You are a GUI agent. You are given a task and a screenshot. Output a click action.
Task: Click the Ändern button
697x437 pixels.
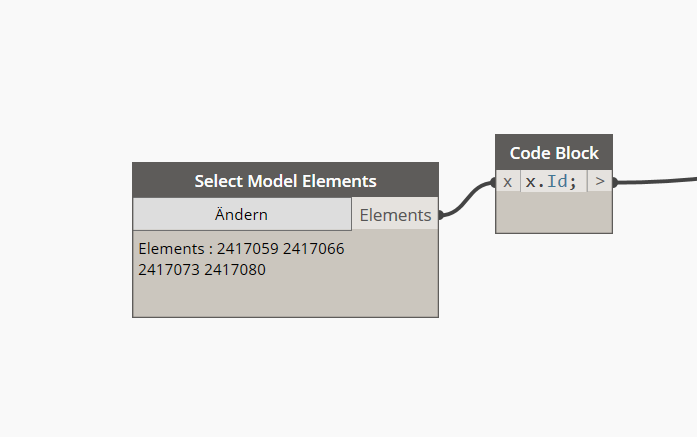click(242, 214)
